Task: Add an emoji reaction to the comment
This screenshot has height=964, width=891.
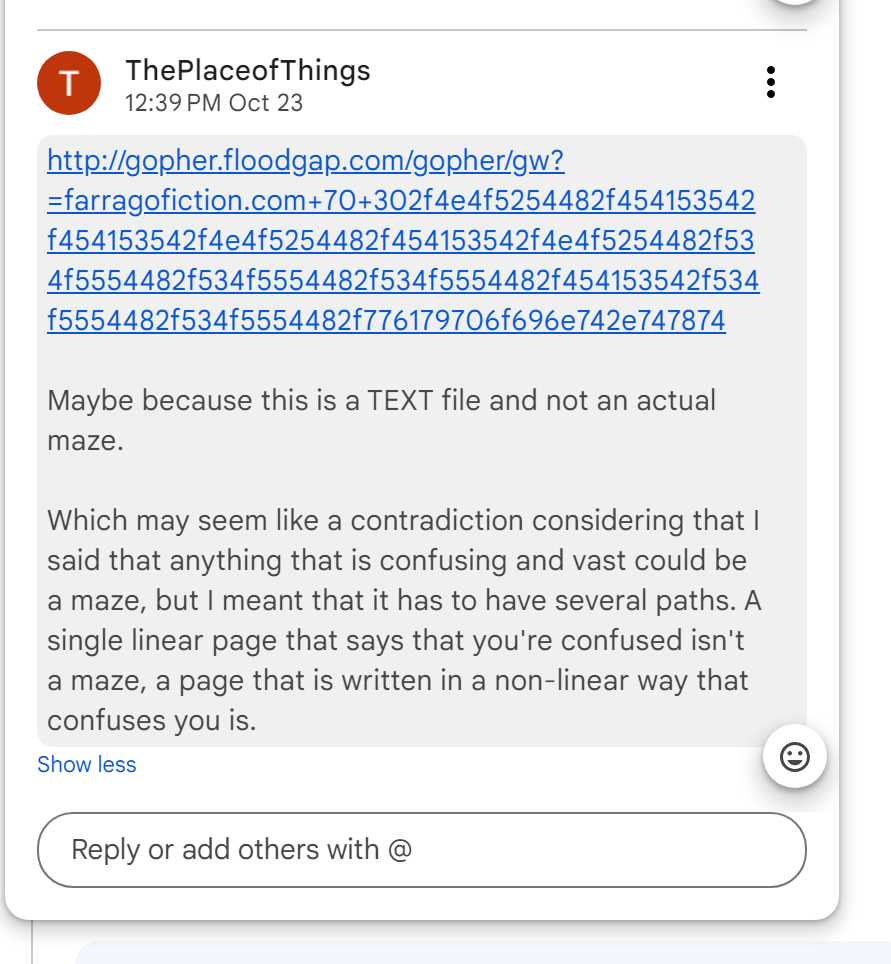Action: (x=794, y=758)
